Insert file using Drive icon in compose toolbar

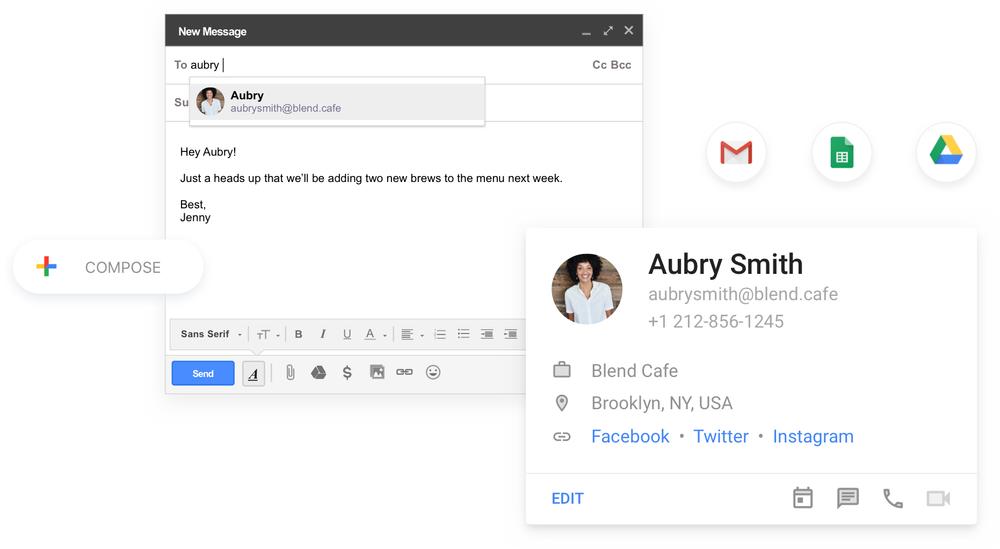[x=318, y=372]
